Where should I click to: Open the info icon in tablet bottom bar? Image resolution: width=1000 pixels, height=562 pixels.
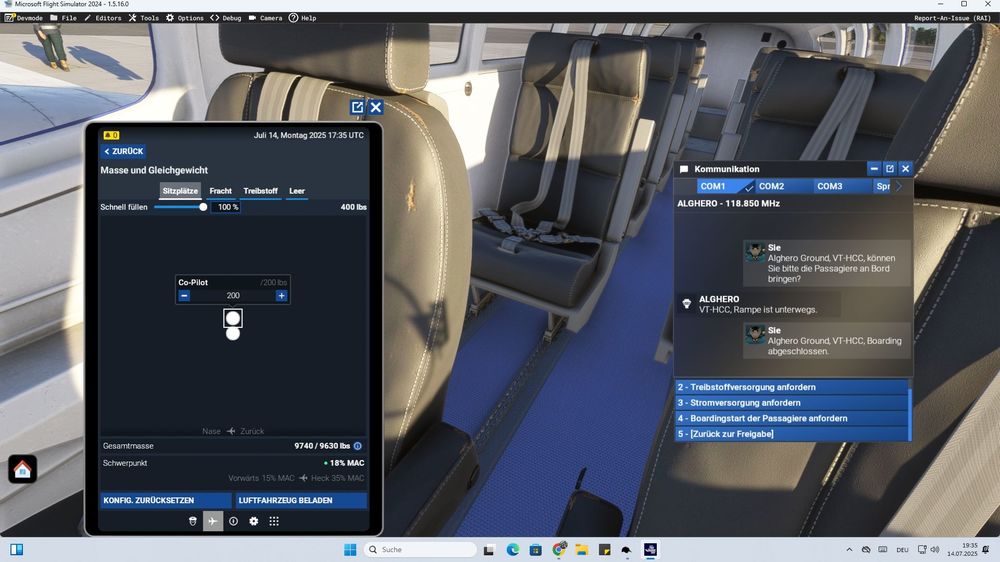(233, 521)
